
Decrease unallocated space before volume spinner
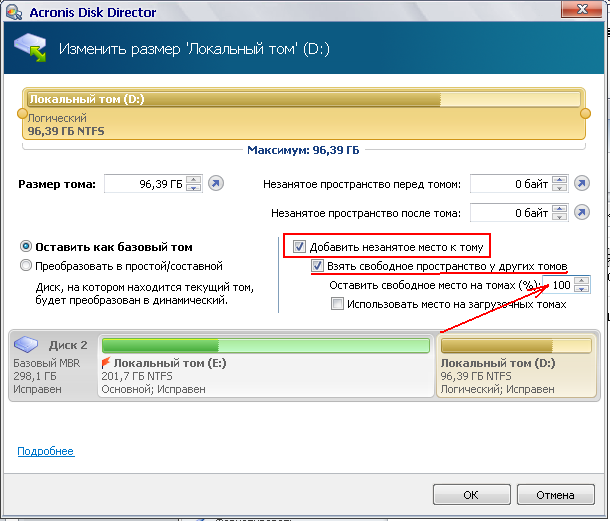(559, 188)
